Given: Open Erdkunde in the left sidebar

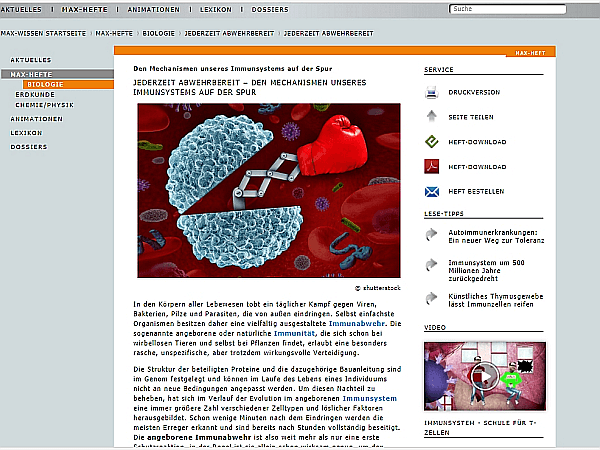Looking at the screenshot, I should 36,94.
